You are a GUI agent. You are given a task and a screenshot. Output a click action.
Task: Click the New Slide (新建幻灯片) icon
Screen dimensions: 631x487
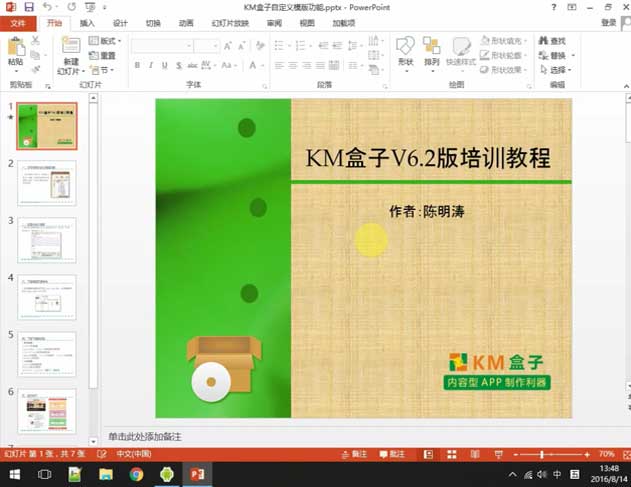71,45
